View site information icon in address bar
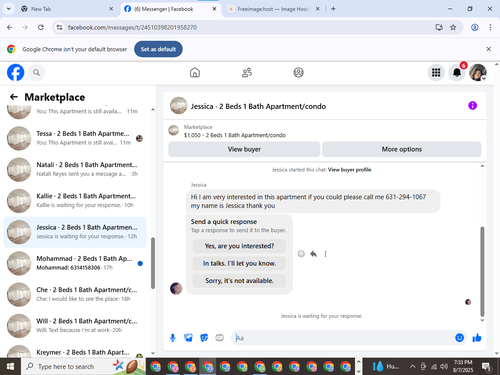The width and height of the screenshot is (500, 375). [x=59, y=27]
